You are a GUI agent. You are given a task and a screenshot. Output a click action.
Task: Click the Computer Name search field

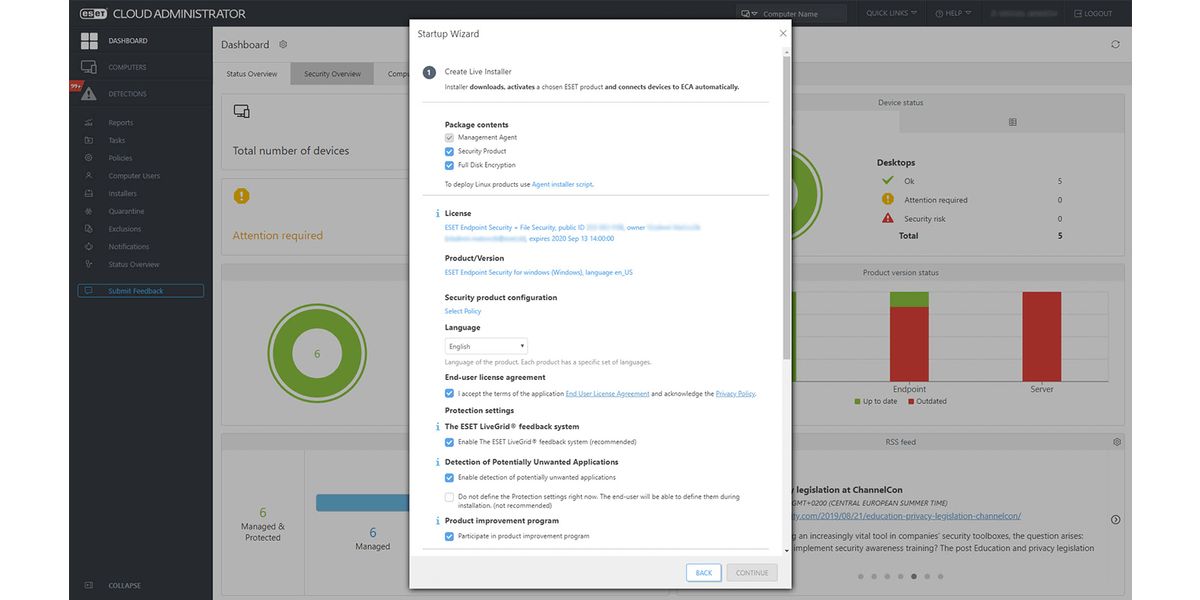tap(803, 14)
